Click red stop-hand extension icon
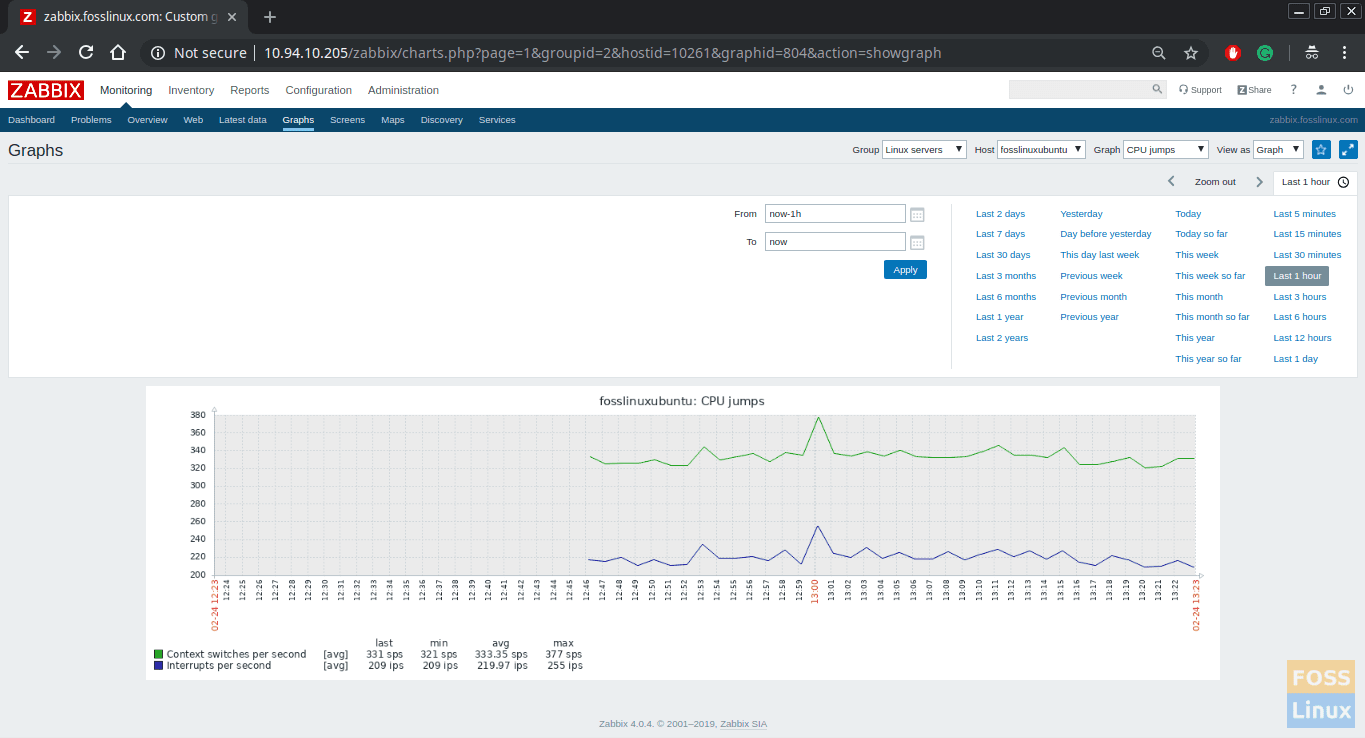The width and height of the screenshot is (1365, 738). [1233, 53]
